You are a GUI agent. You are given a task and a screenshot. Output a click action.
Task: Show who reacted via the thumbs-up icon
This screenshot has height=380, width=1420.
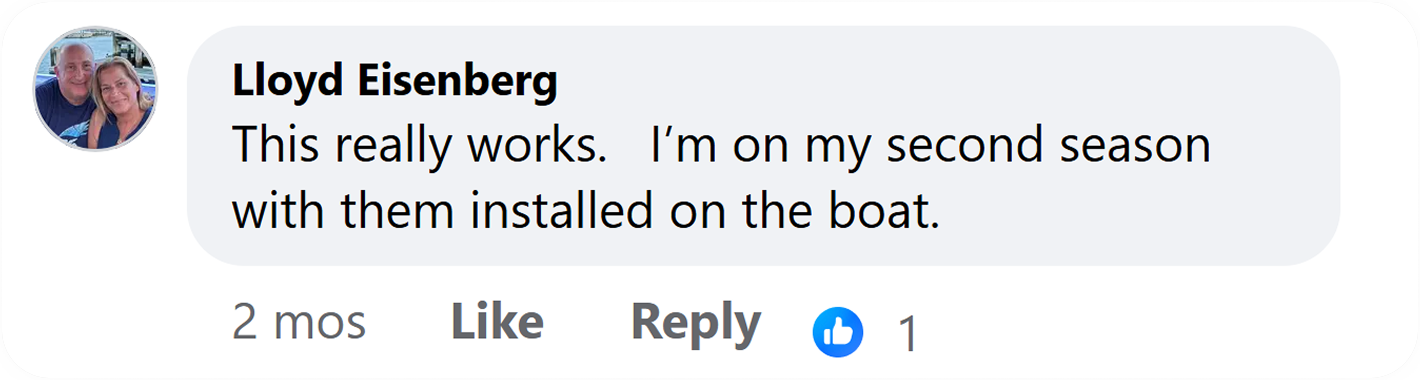click(x=837, y=332)
